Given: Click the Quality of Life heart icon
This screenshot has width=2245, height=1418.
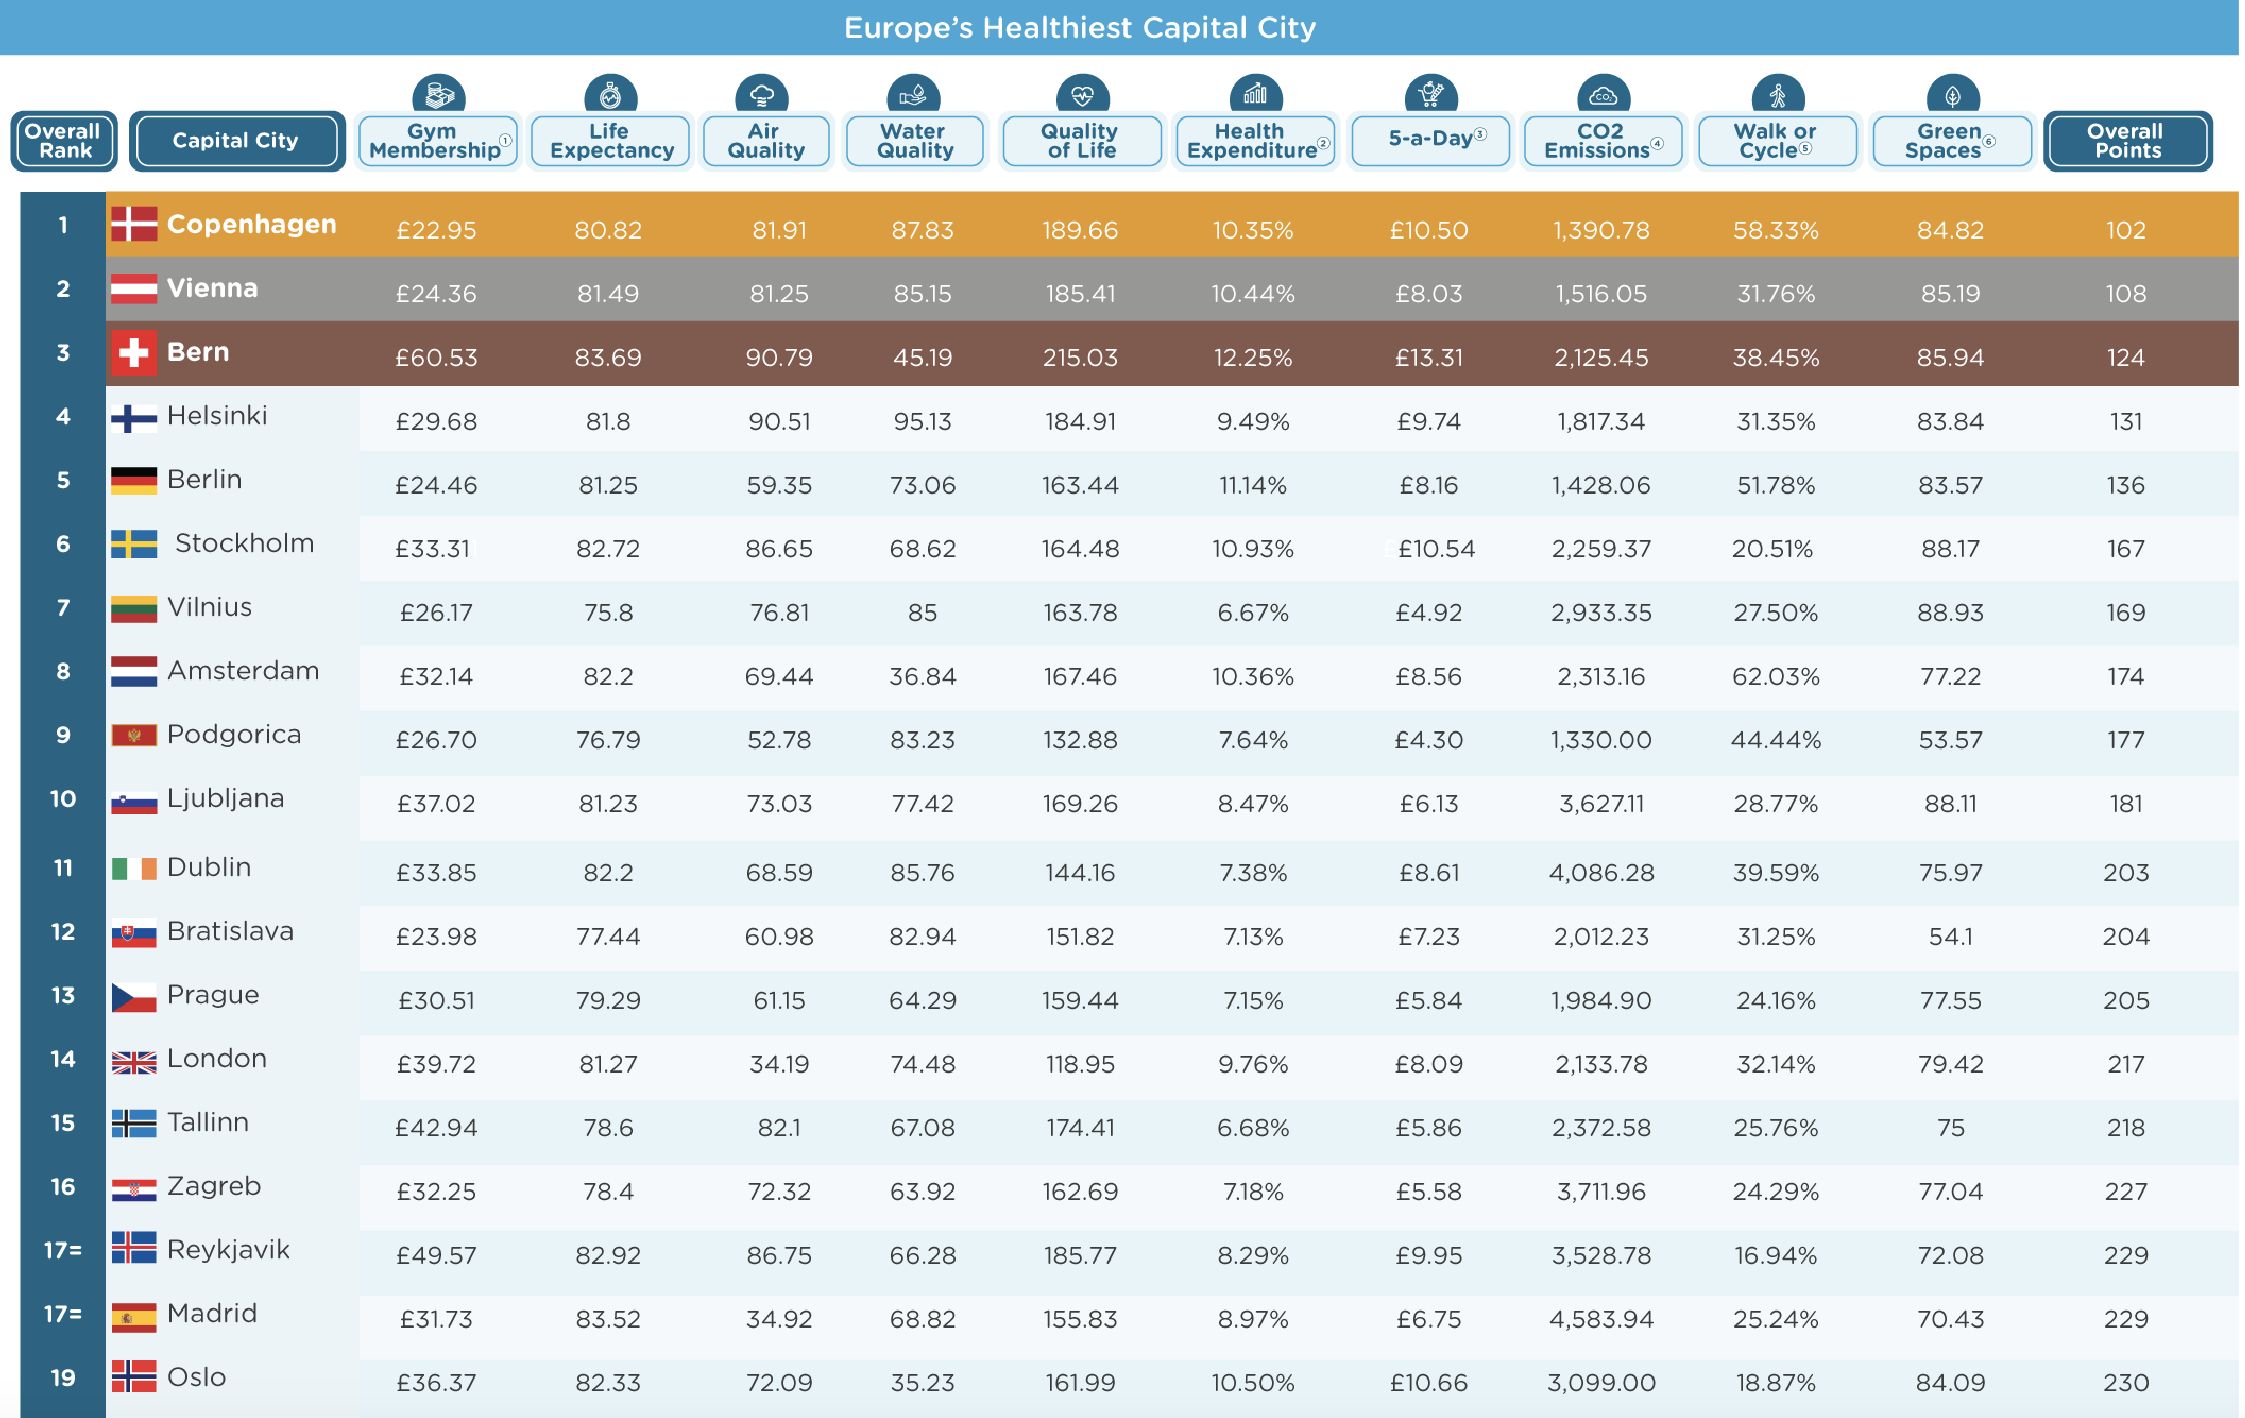Looking at the screenshot, I should [x=1082, y=96].
